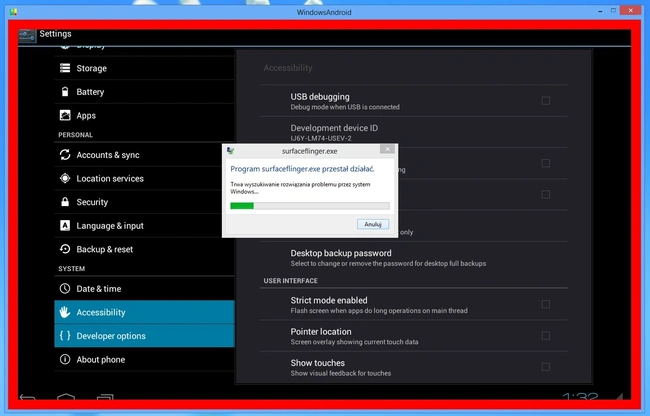Open Desktop backup password setting
The height and width of the screenshot is (416, 650).
(x=414, y=258)
